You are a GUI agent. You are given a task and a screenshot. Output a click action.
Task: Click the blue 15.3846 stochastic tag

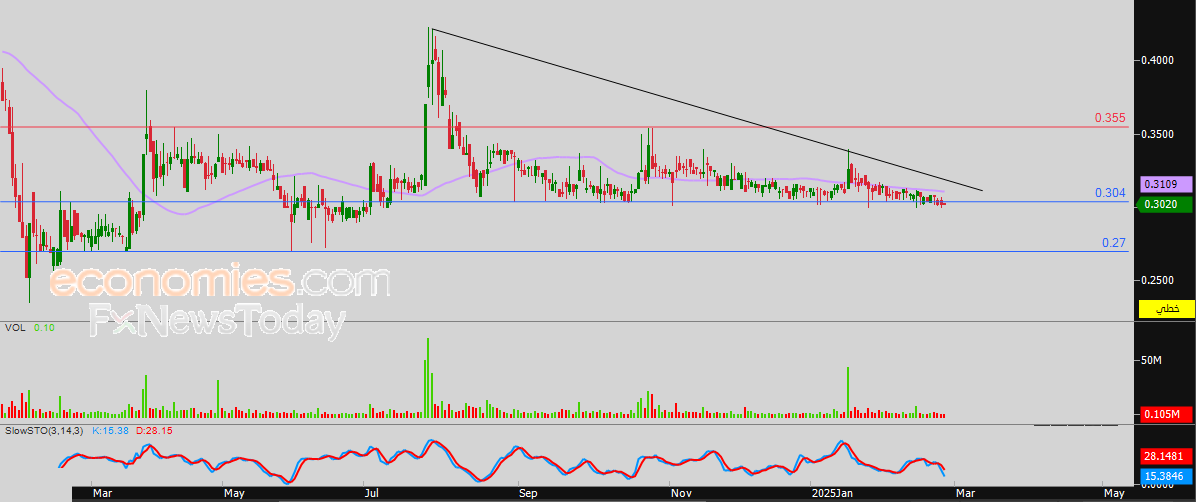point(1165,475)
